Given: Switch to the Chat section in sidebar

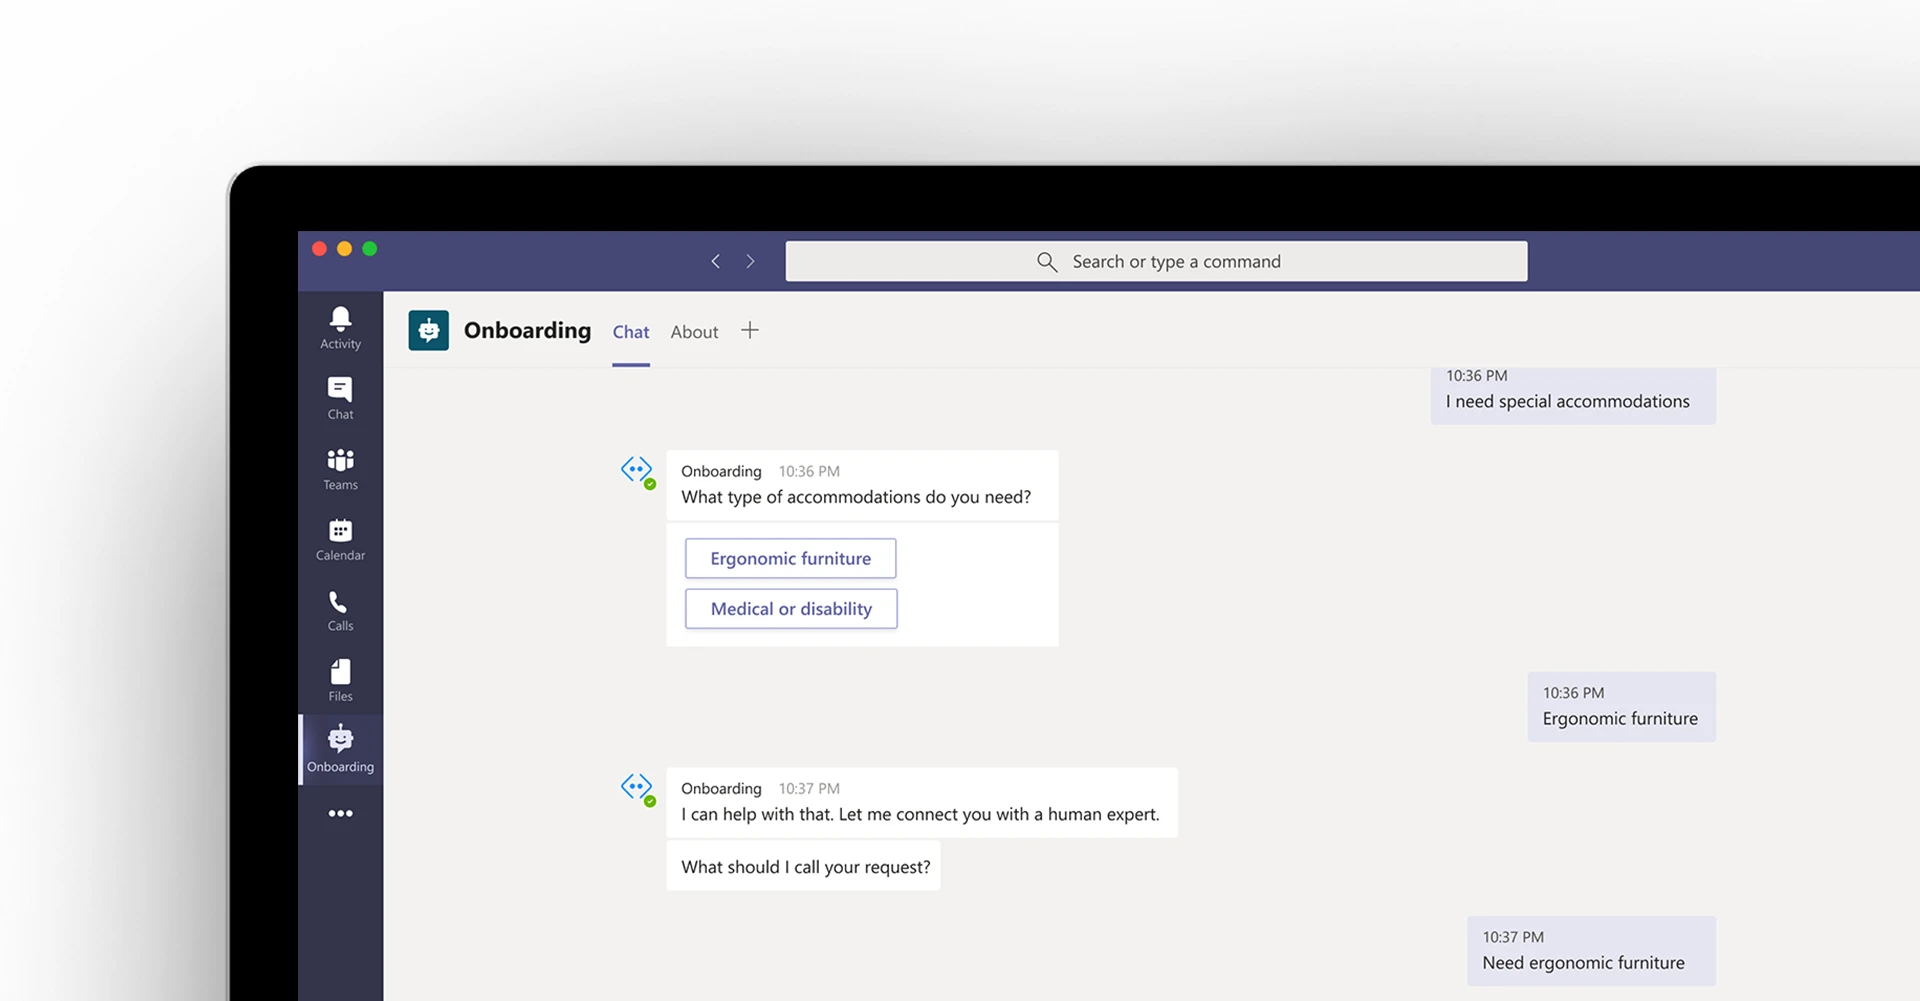Looking at the screenshot, I should coord(340,396).
